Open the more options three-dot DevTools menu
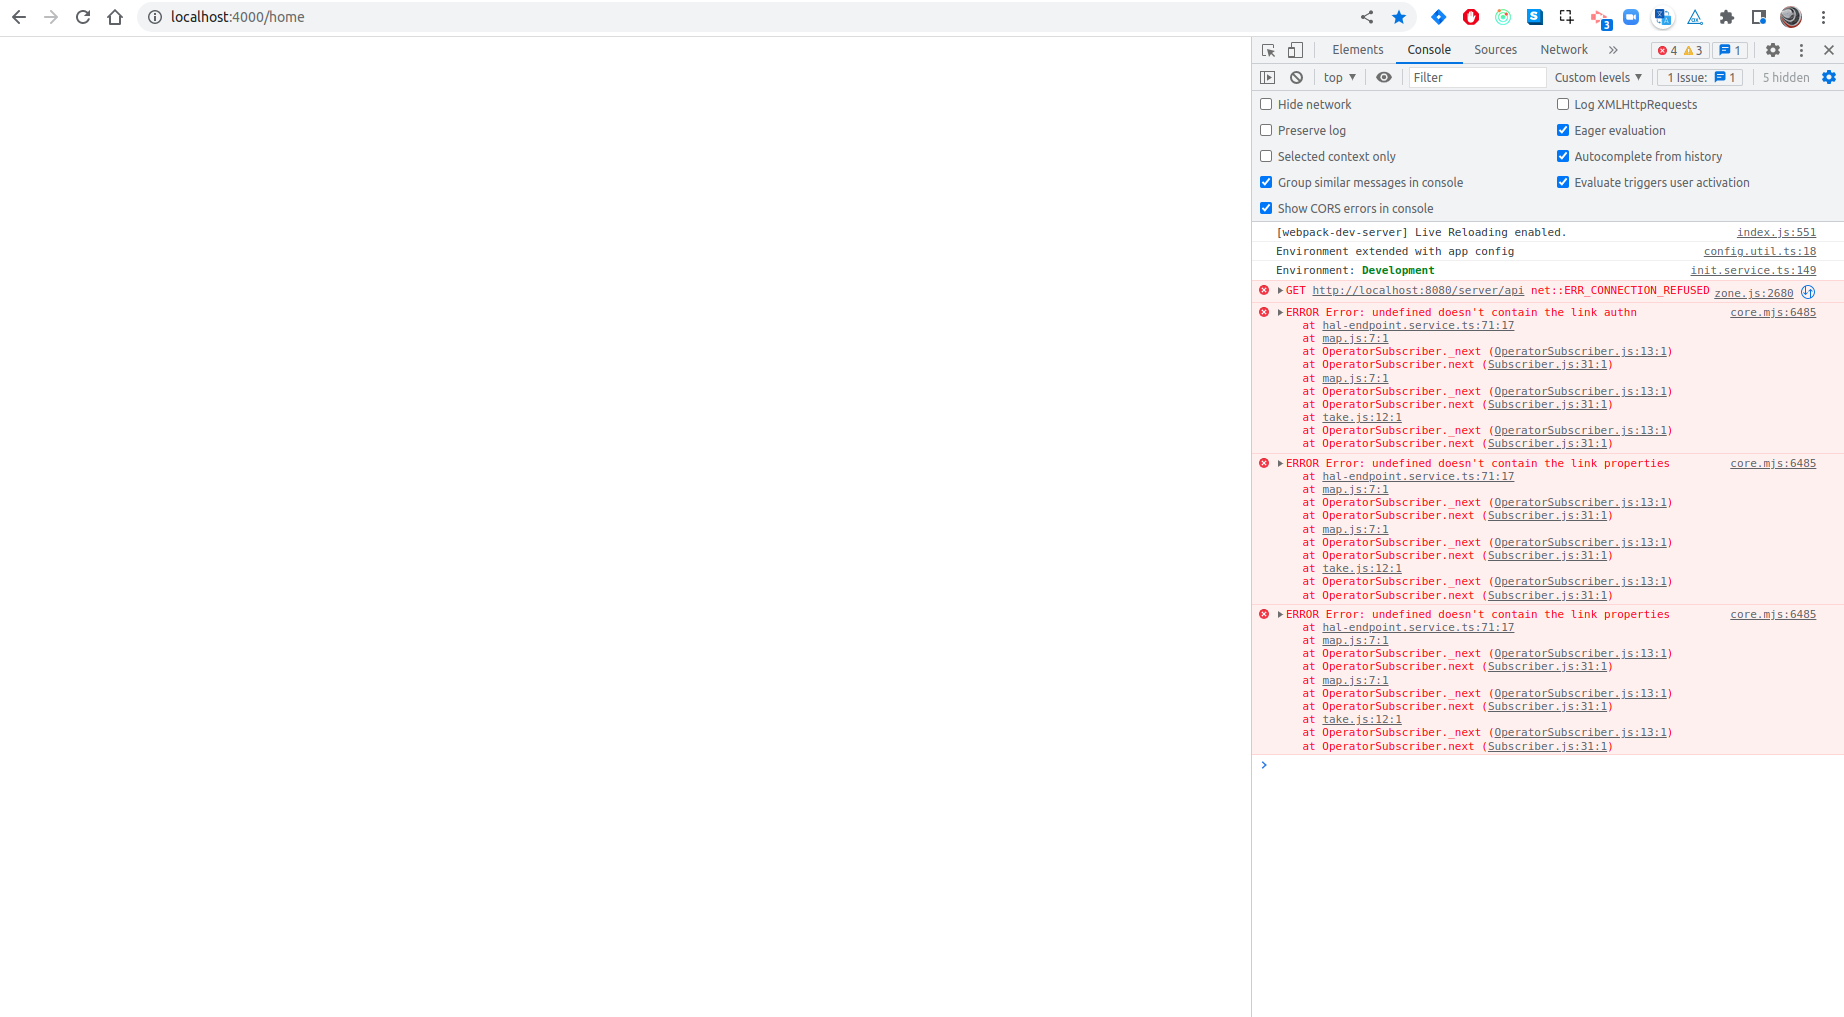 click(x=1802, y=50)
